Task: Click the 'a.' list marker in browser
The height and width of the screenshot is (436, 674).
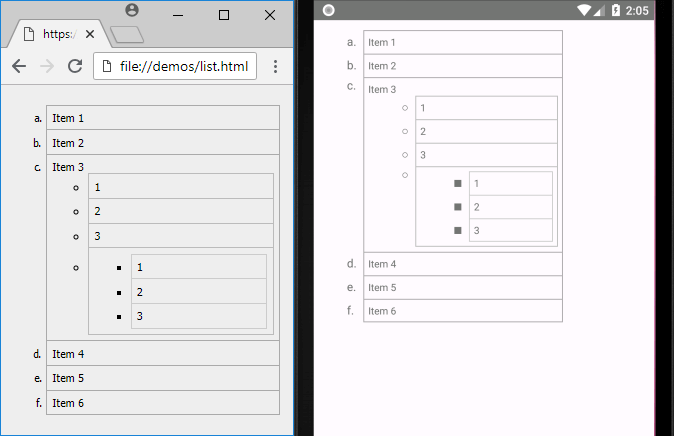Action: pyautogui.click(x=38, y=118)
